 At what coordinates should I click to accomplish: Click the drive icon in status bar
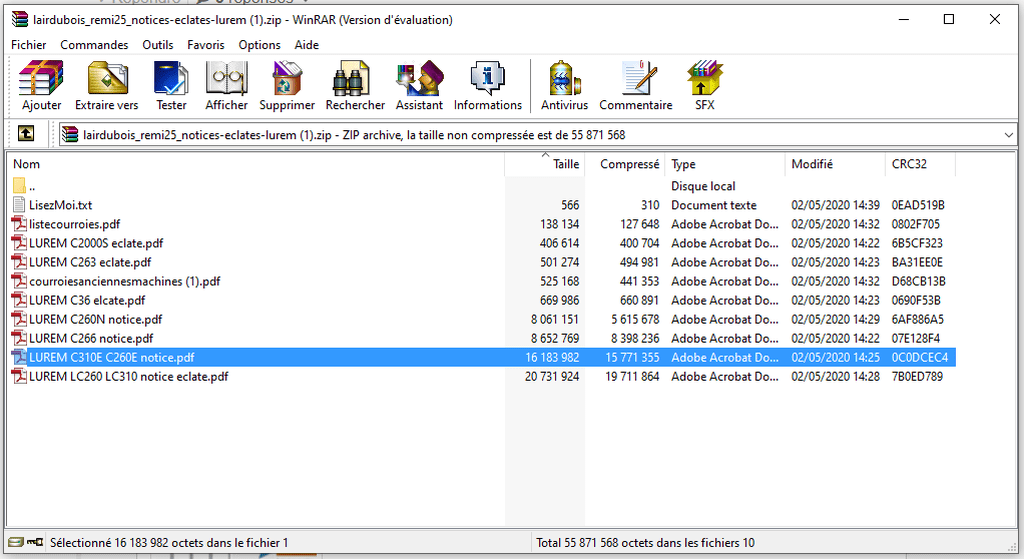pyautogui.click(x=16, y=542)
